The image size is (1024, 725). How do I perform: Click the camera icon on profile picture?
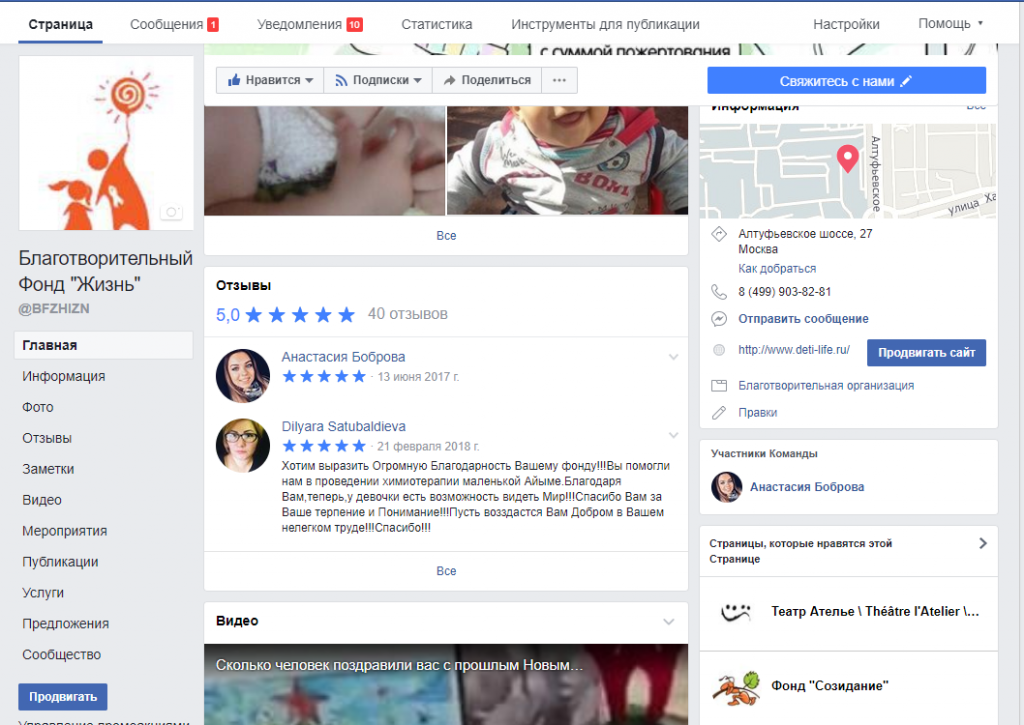tap(172, 212)
